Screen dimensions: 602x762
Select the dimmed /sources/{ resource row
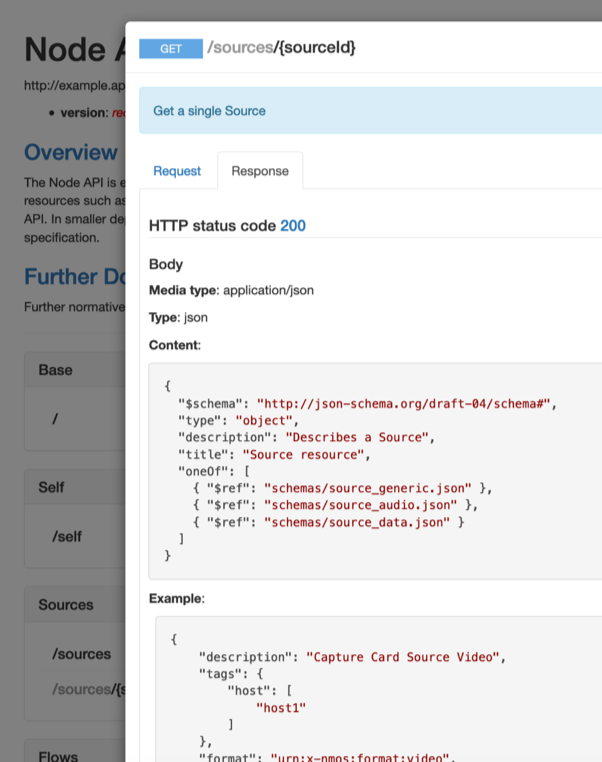88,689
